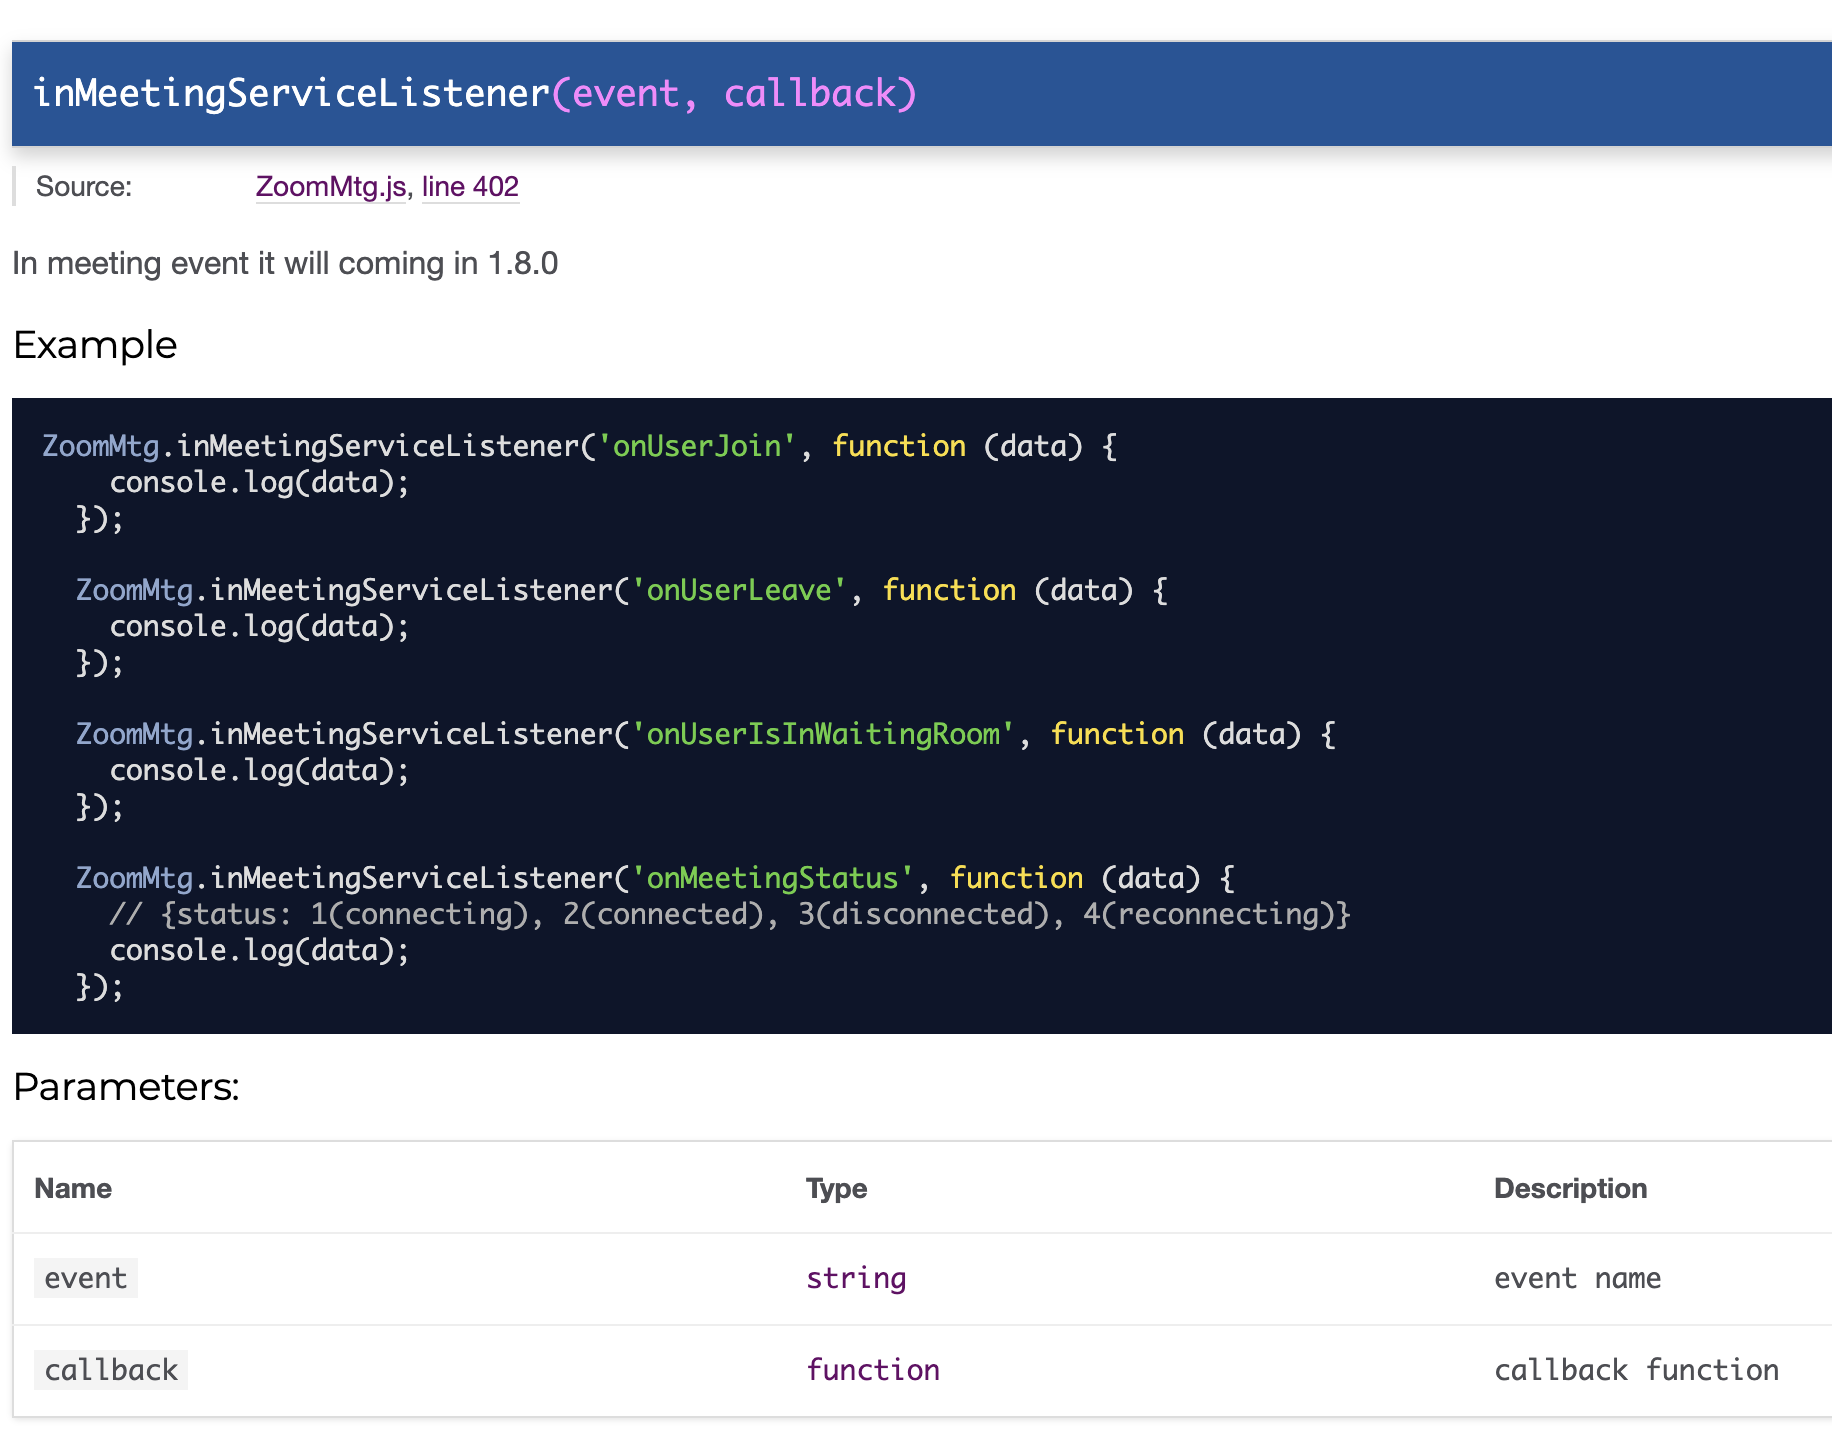1832x1444 pixels.
Task: Click the 'onUserLeave' string in code
Action: 739,590
